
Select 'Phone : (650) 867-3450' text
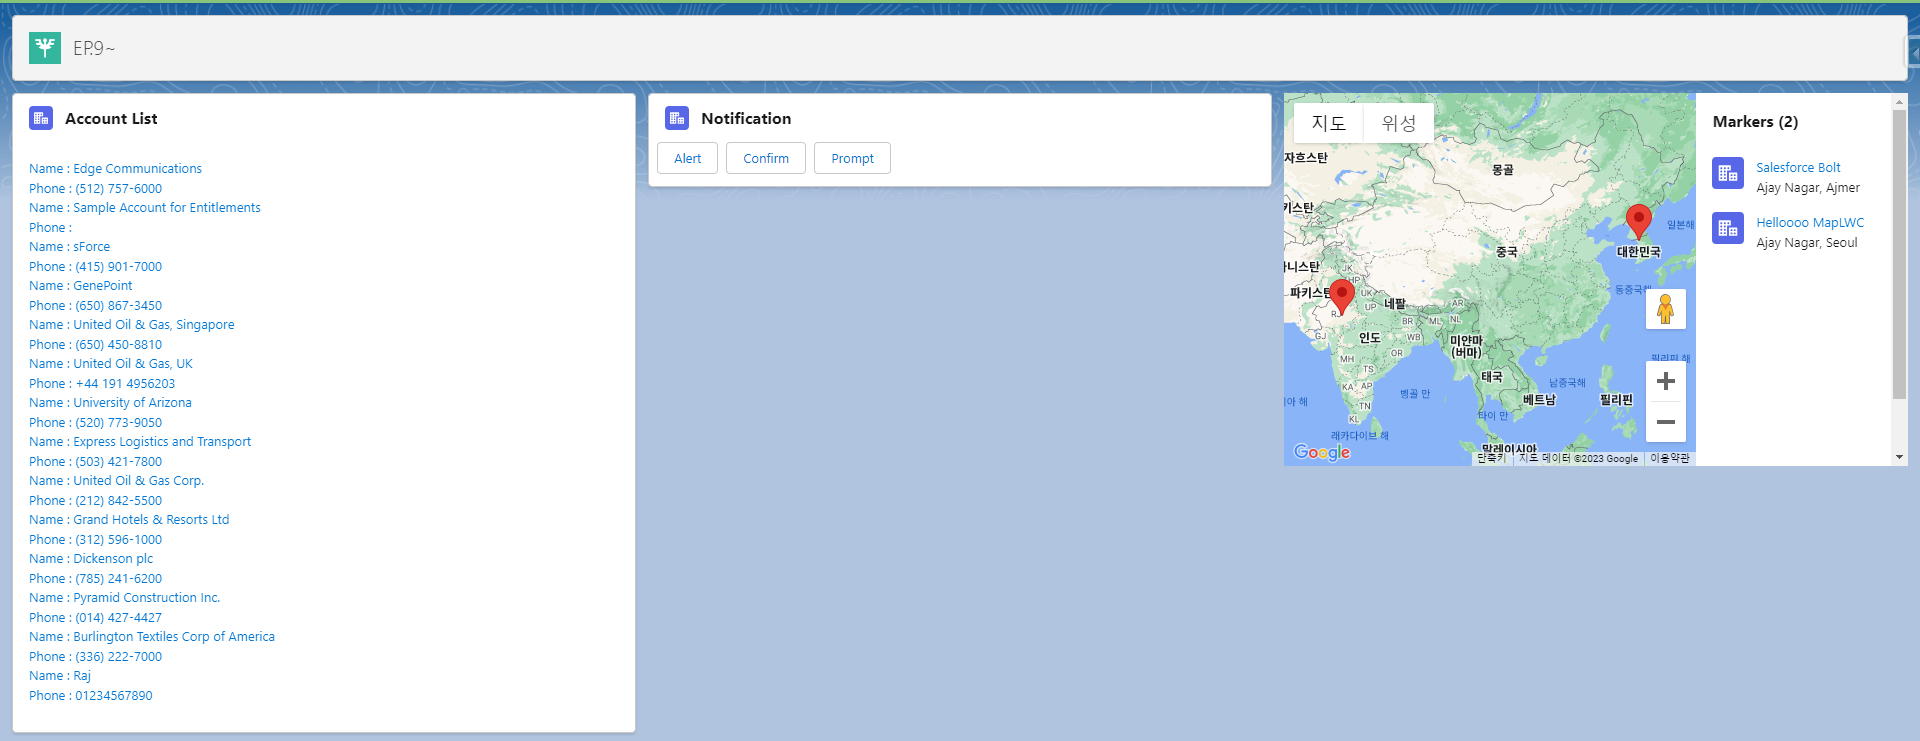pyautogui.click(x=95, y=305)
